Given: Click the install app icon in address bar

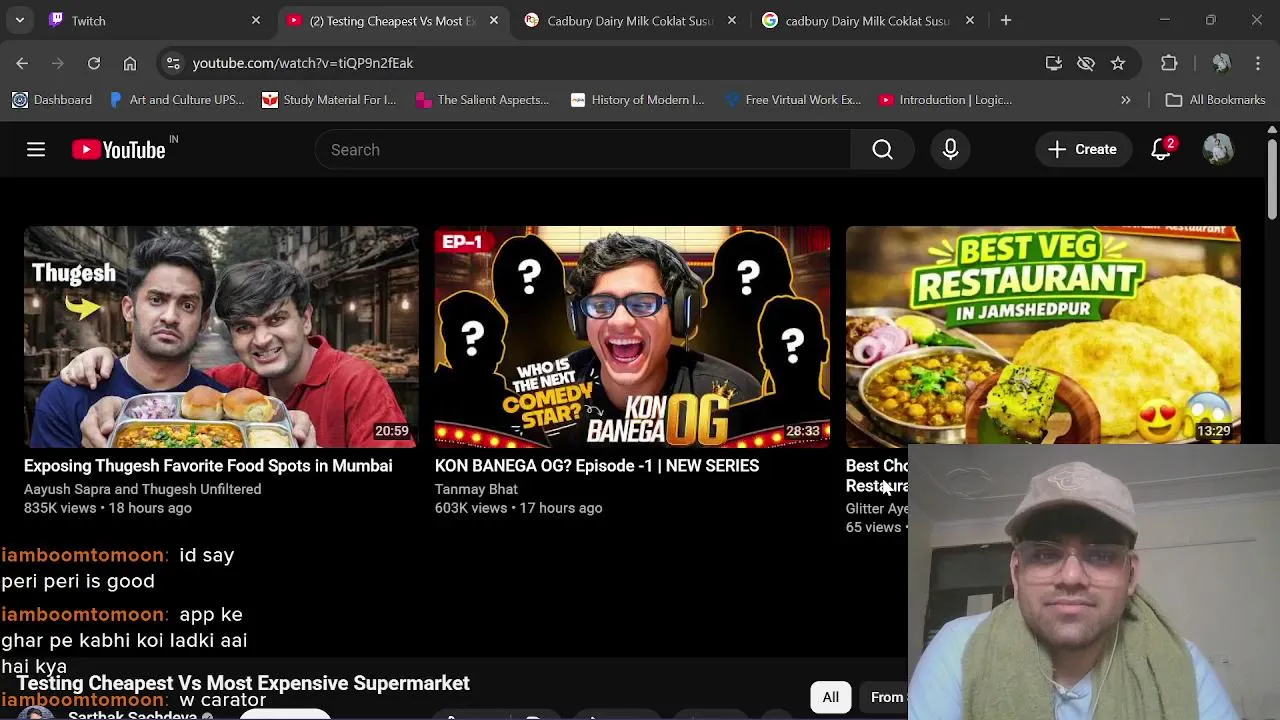Looking at the screenshot, I should (1054, 63).
